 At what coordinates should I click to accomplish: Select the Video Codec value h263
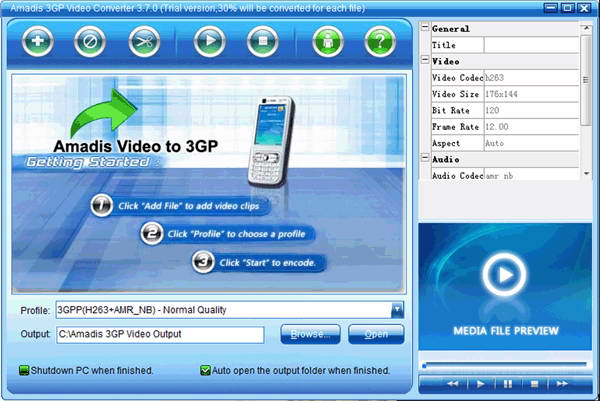point(531,78)
